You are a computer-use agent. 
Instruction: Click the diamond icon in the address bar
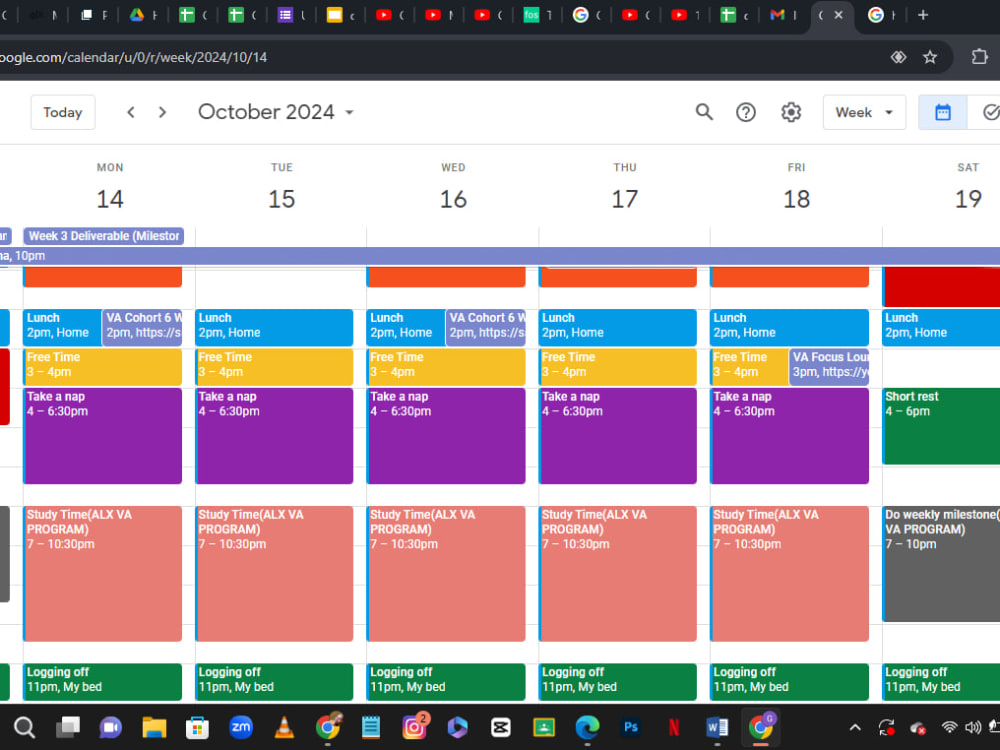[x=898, y=57]
